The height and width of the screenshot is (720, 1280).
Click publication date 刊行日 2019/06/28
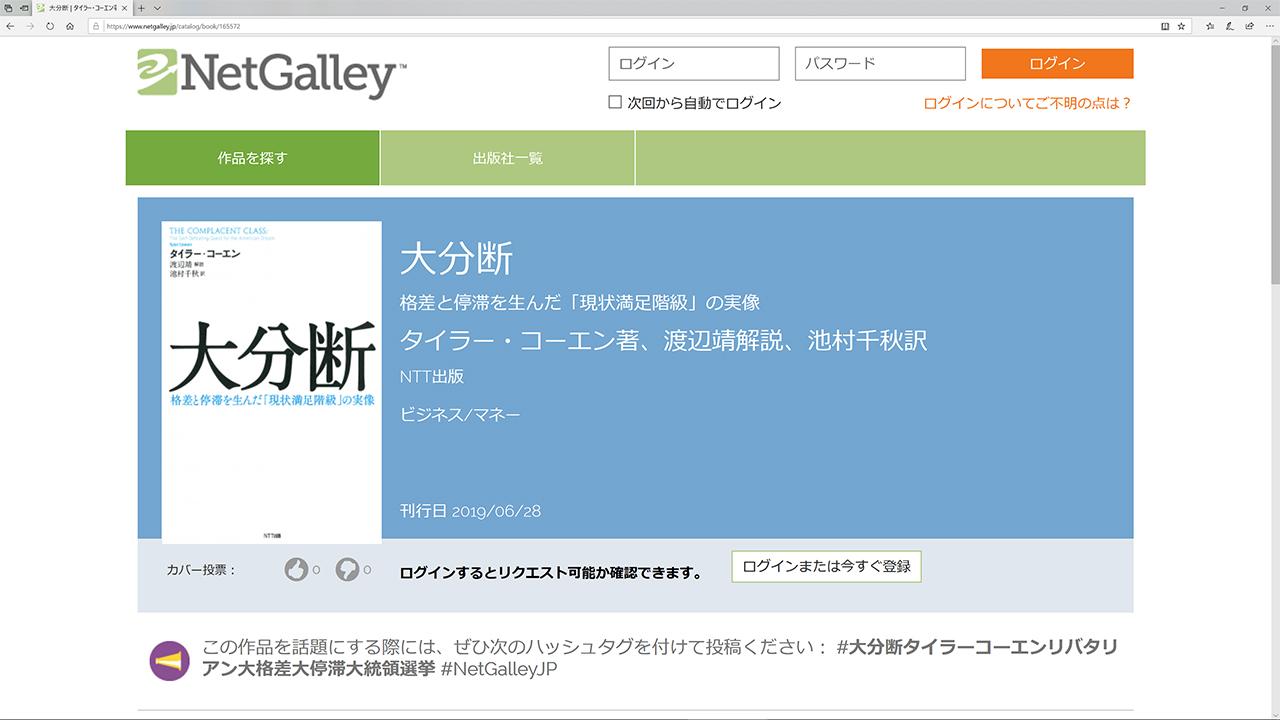tap(470, 511)
